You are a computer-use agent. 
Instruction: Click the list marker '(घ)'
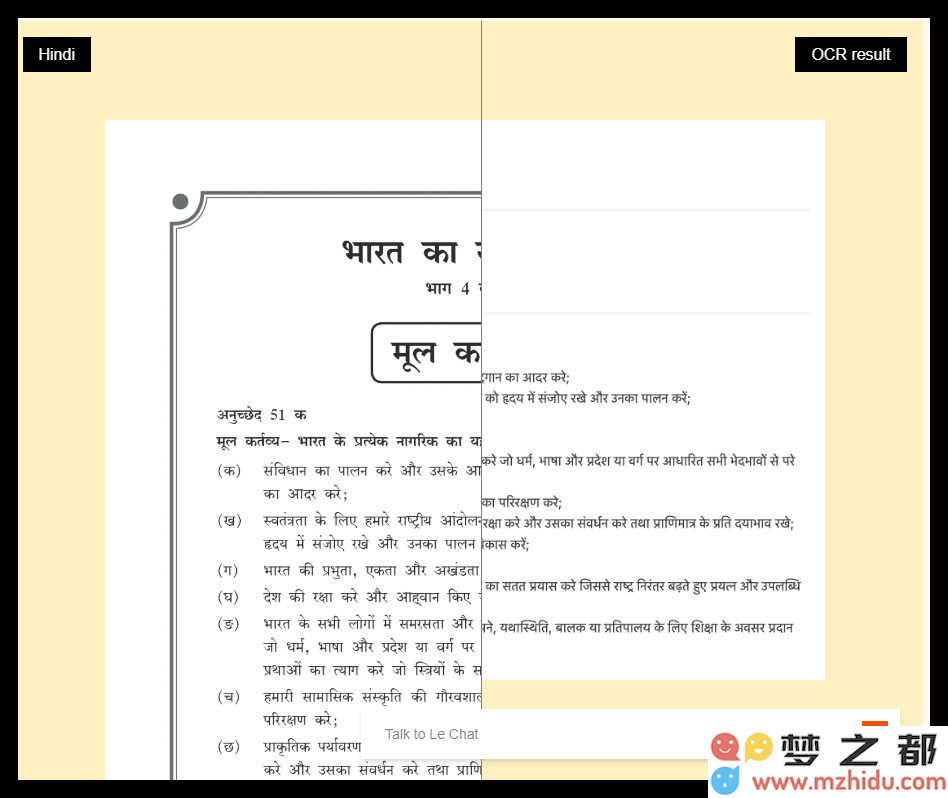[x=228, y=597]
